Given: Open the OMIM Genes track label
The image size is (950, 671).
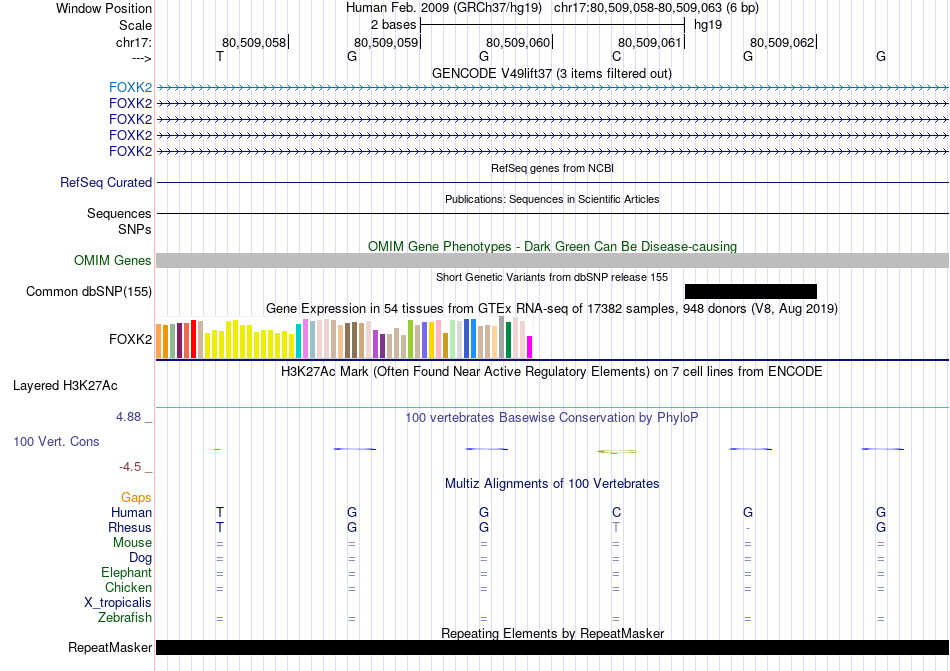Looking at the screenshot, I should click(113, 261).
